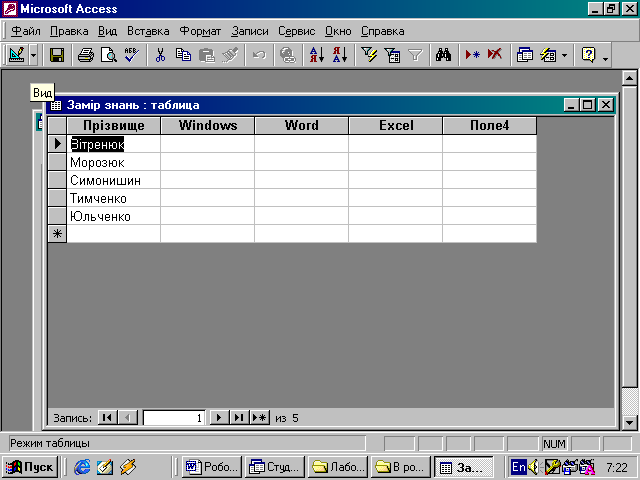Viewport: 640px width, 480px height.
Task: Click the Cut scissors icon
Action: 160,55
